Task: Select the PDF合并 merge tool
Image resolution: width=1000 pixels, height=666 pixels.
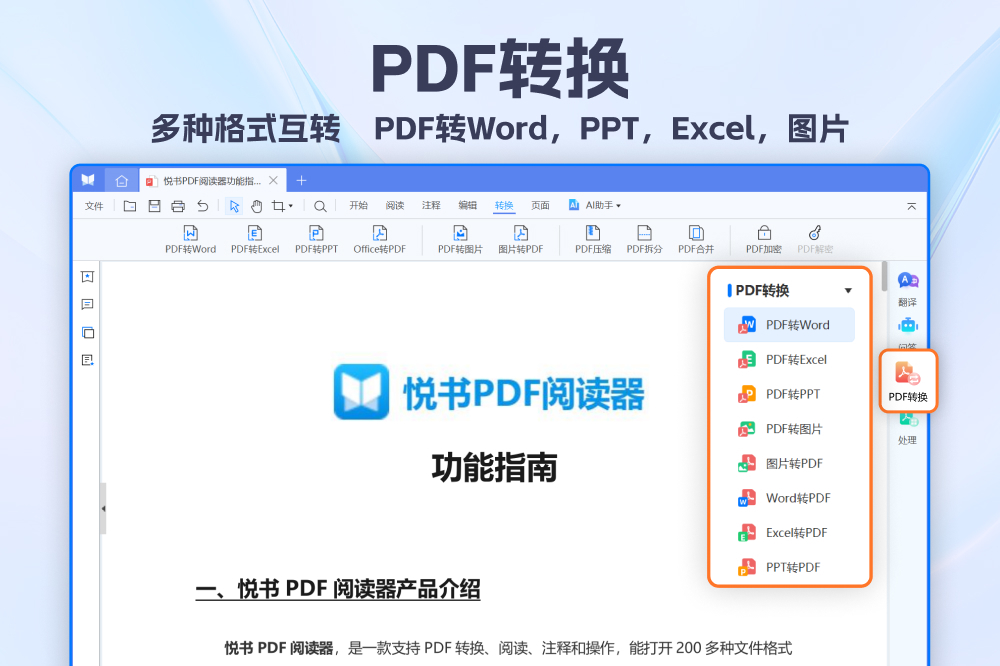Action: 696,238
